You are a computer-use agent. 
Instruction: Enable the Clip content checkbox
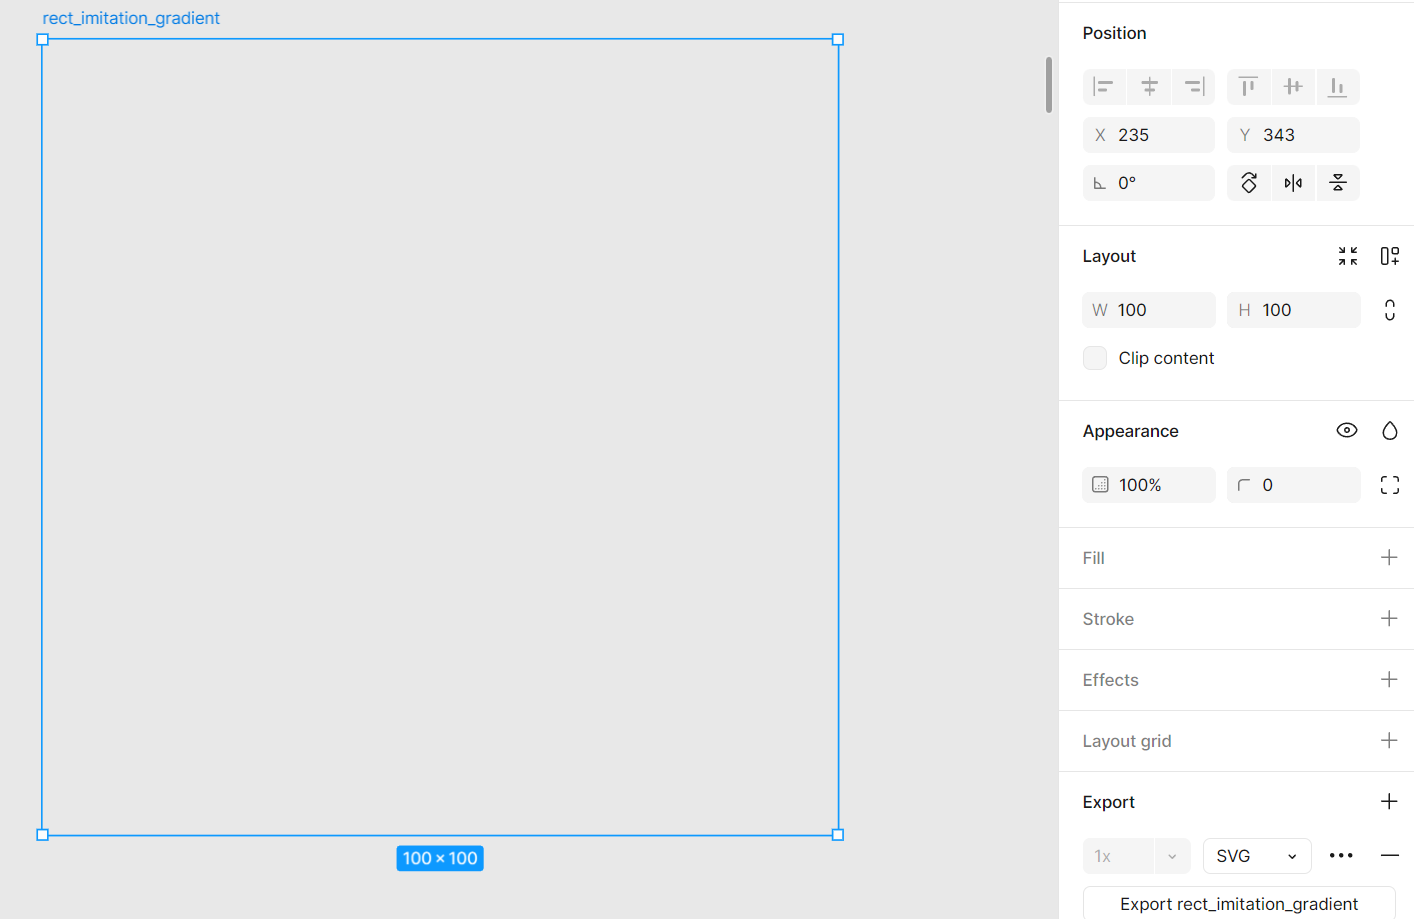1095,358
